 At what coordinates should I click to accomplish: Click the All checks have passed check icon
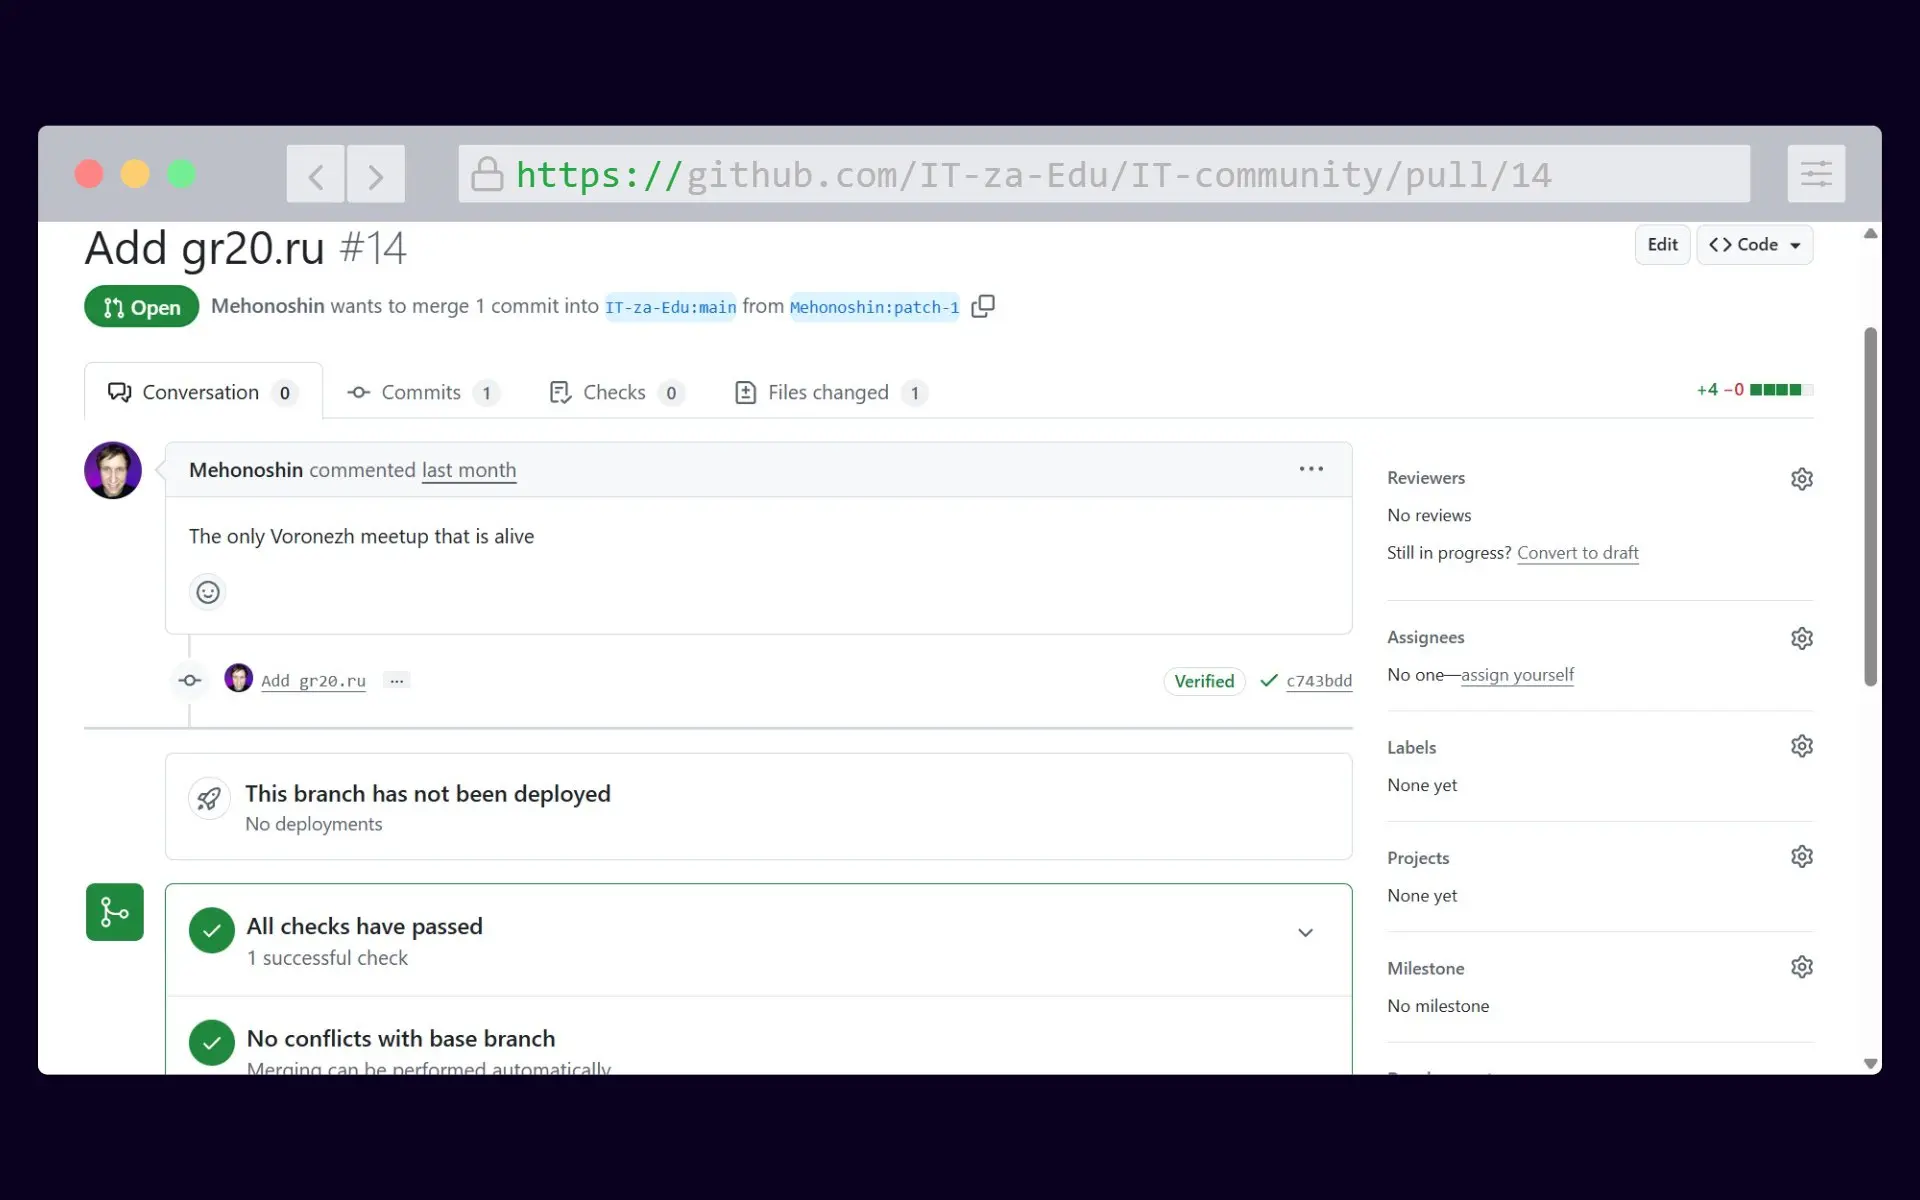pyautogui.click(x=212, y=931)
